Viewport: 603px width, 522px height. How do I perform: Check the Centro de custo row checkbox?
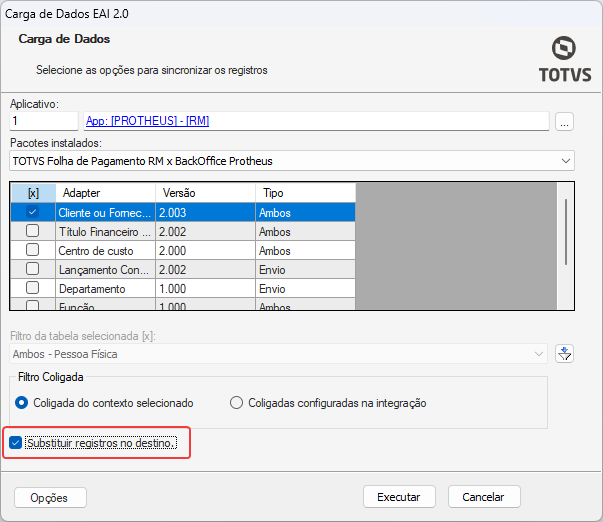(33, 250)
